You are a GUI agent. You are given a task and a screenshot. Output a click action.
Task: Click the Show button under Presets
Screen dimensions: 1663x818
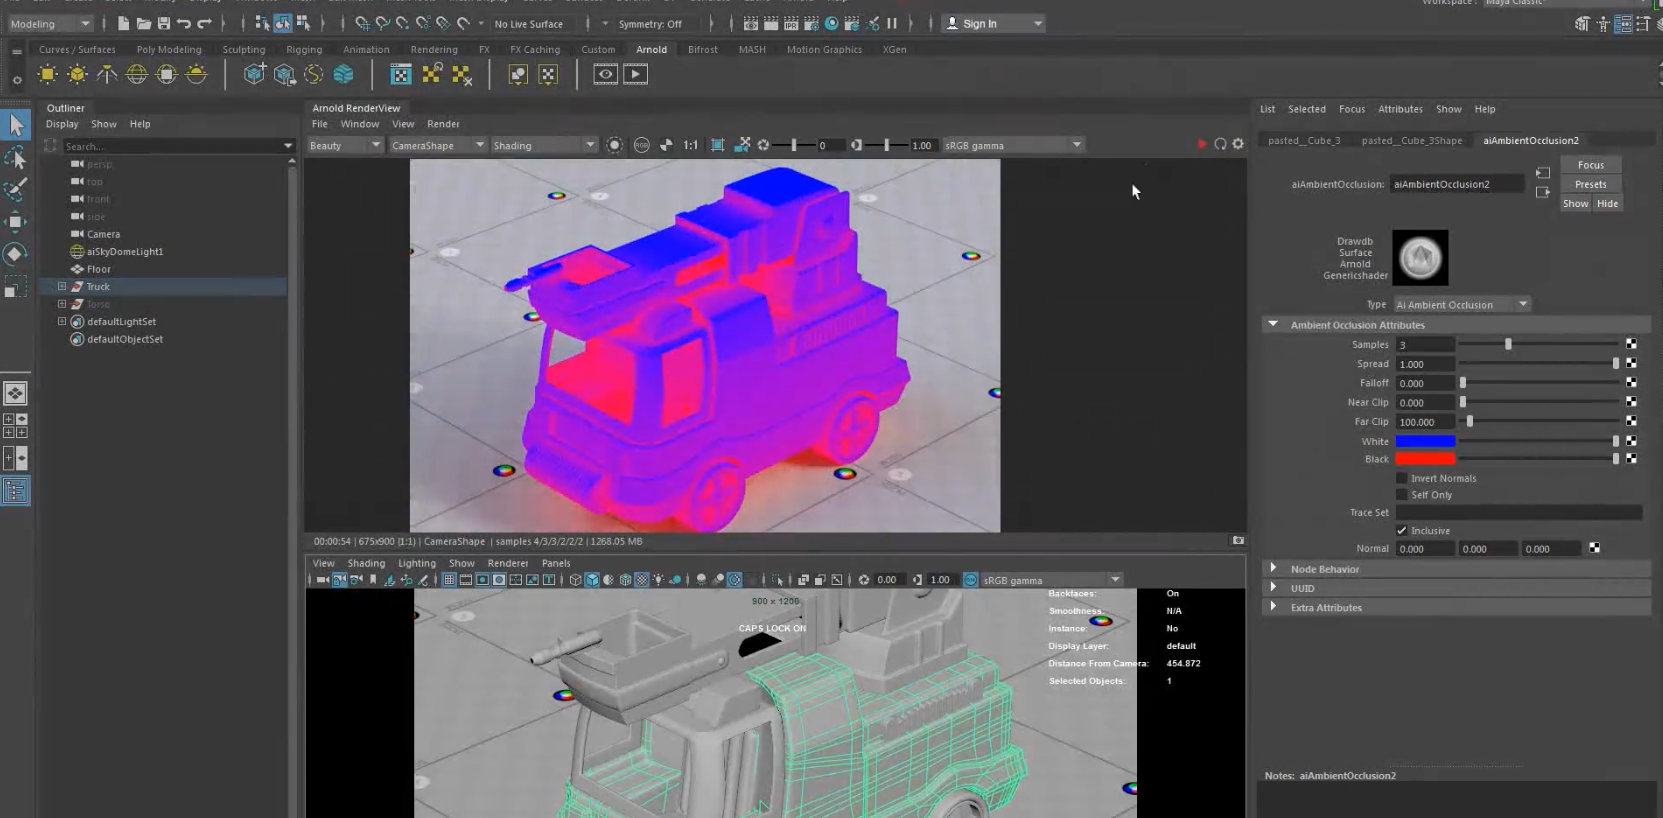1575,203
